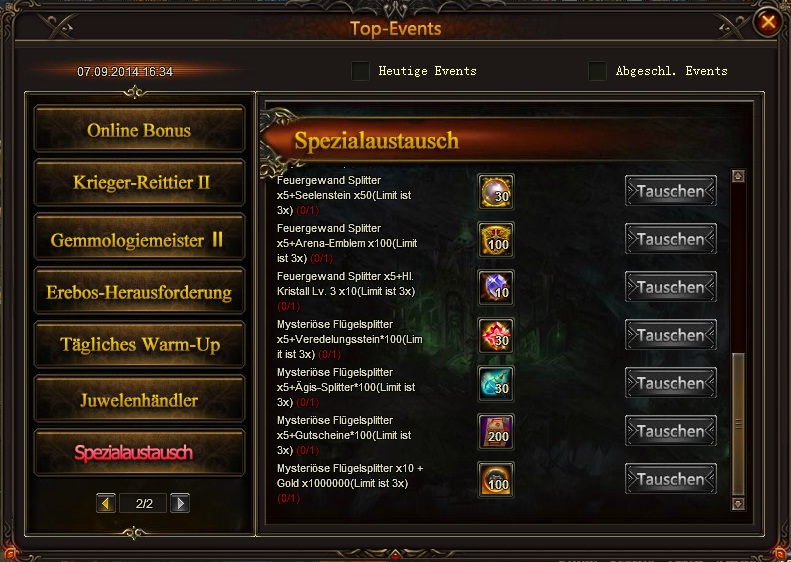This screenshot has width=791, height=562.
Task: Select the red Veredelungsstein reward icon
Action: coord(496,335)
